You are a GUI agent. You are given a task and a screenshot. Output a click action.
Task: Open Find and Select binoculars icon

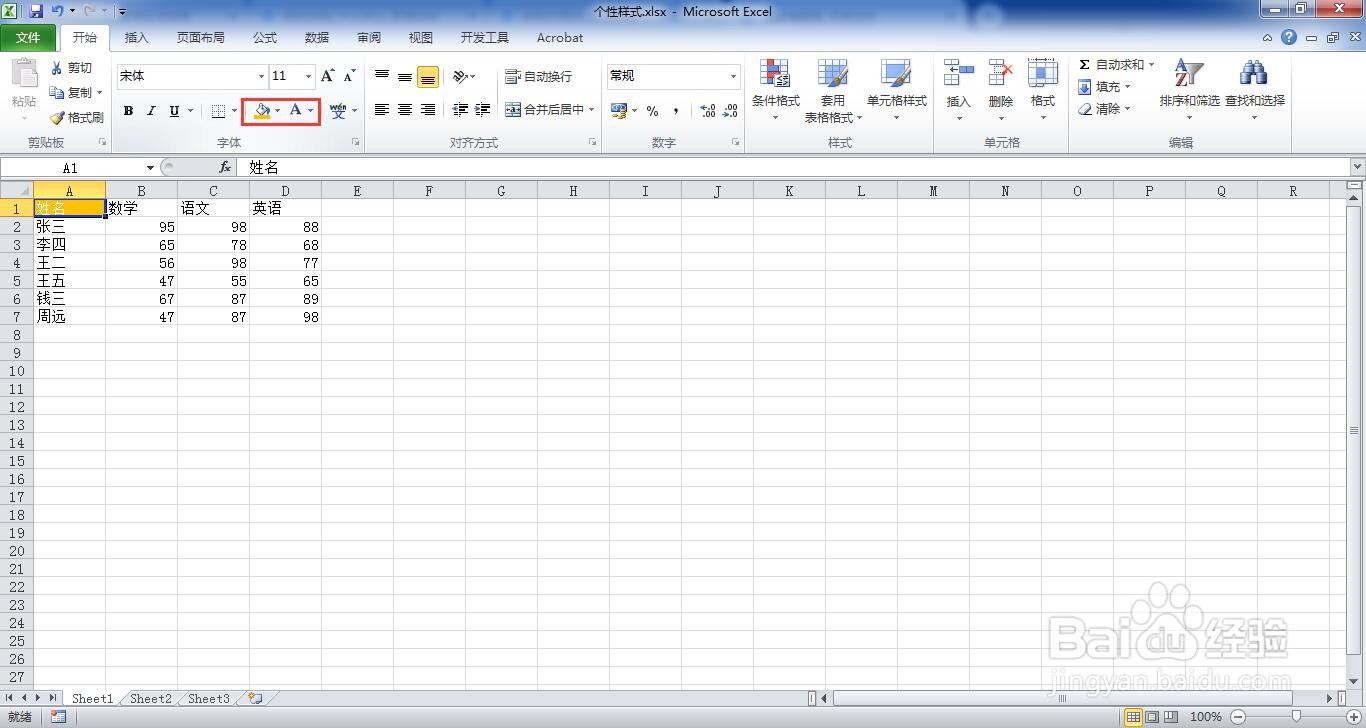[1253, 74]
